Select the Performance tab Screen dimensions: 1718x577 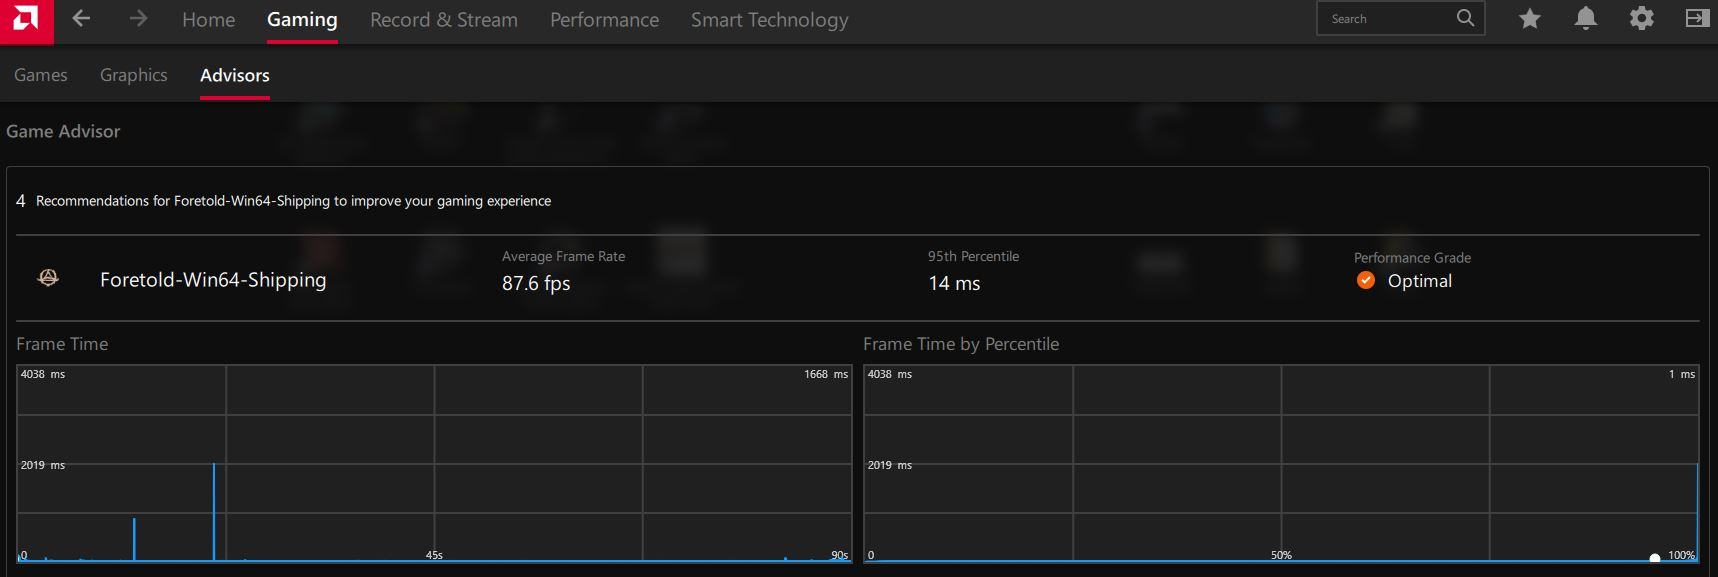pyautogui.click(x=604, y=20)
